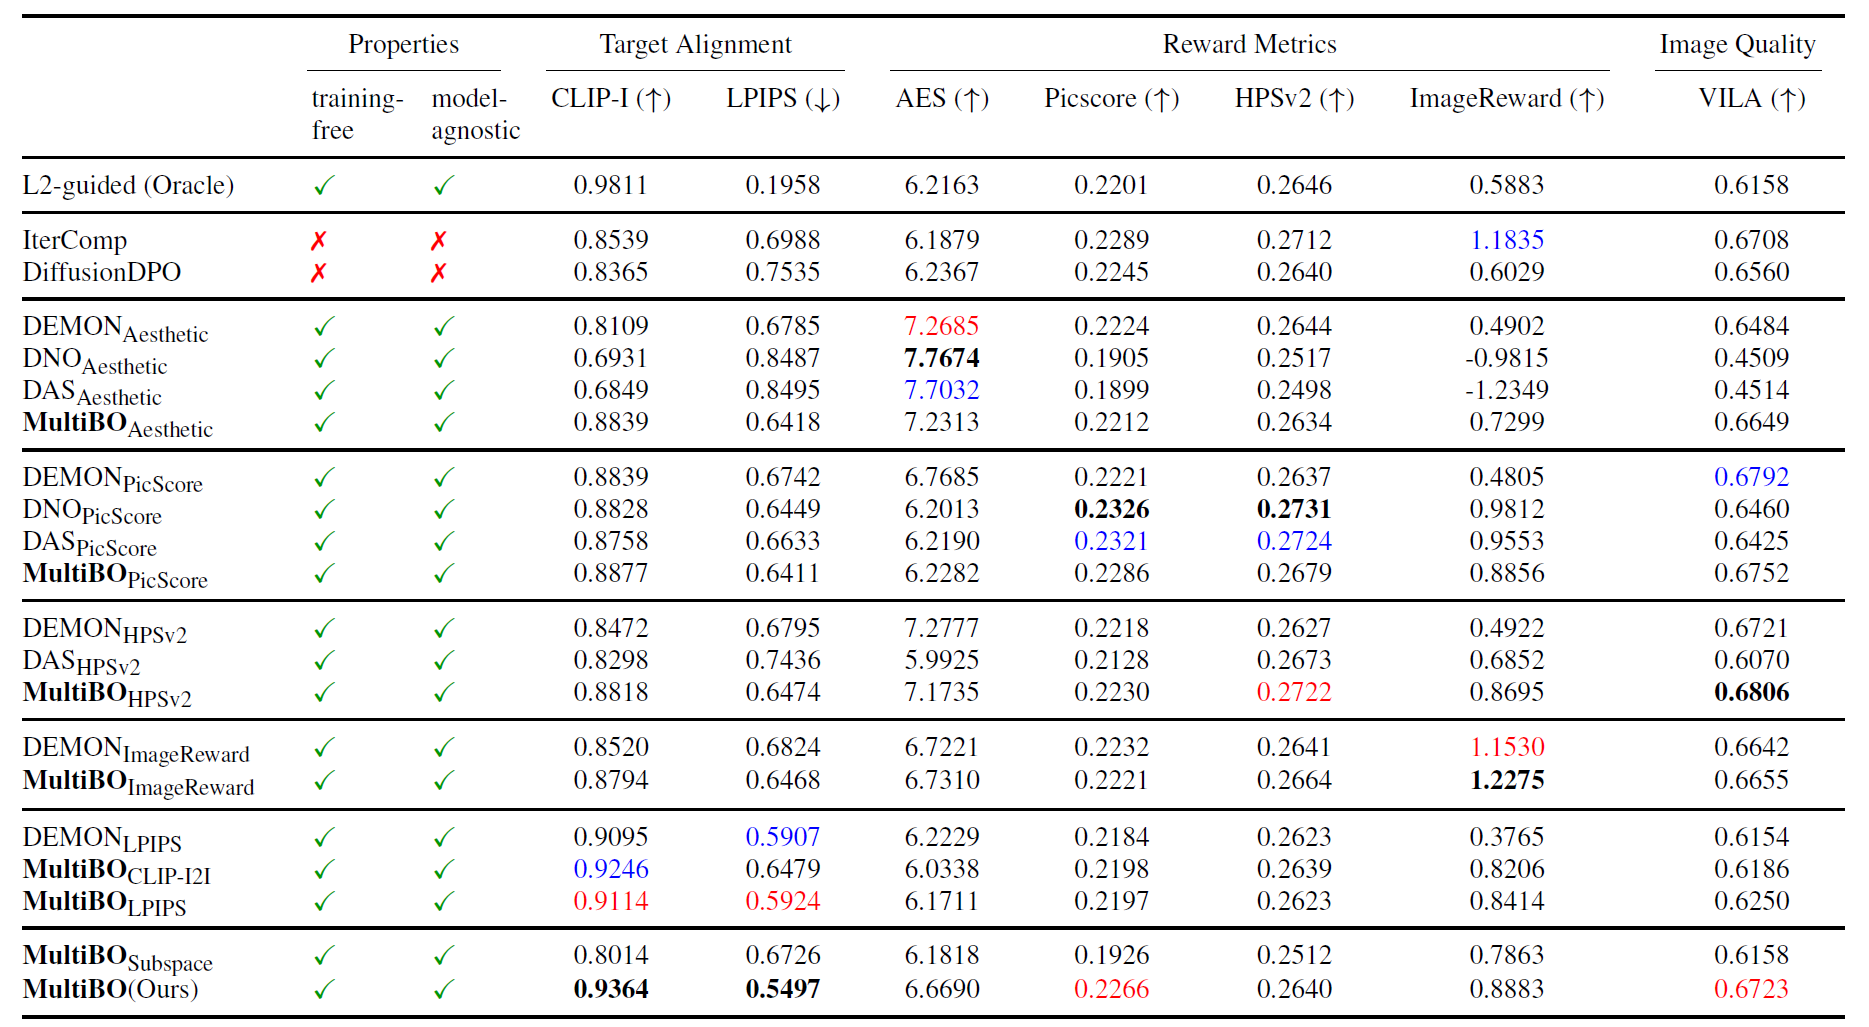1869x1027 pixels.
Task: Select the MultiBO(Ours) row label
Action: point(110,989)
